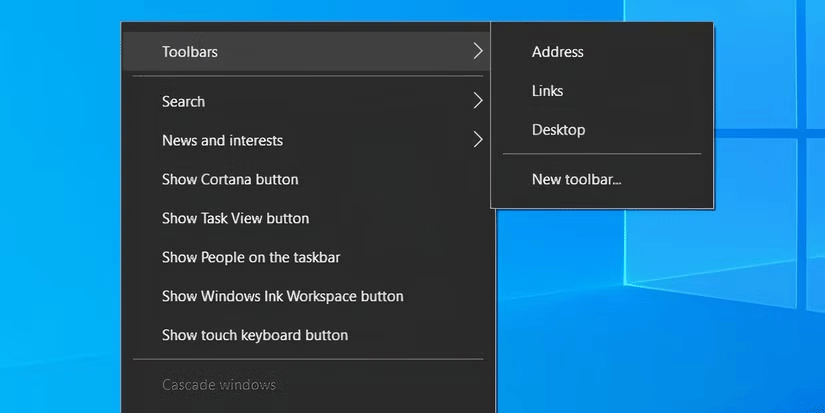Toggle Show Cortana button
Screen dimensions: 825x413
(230, 179)
